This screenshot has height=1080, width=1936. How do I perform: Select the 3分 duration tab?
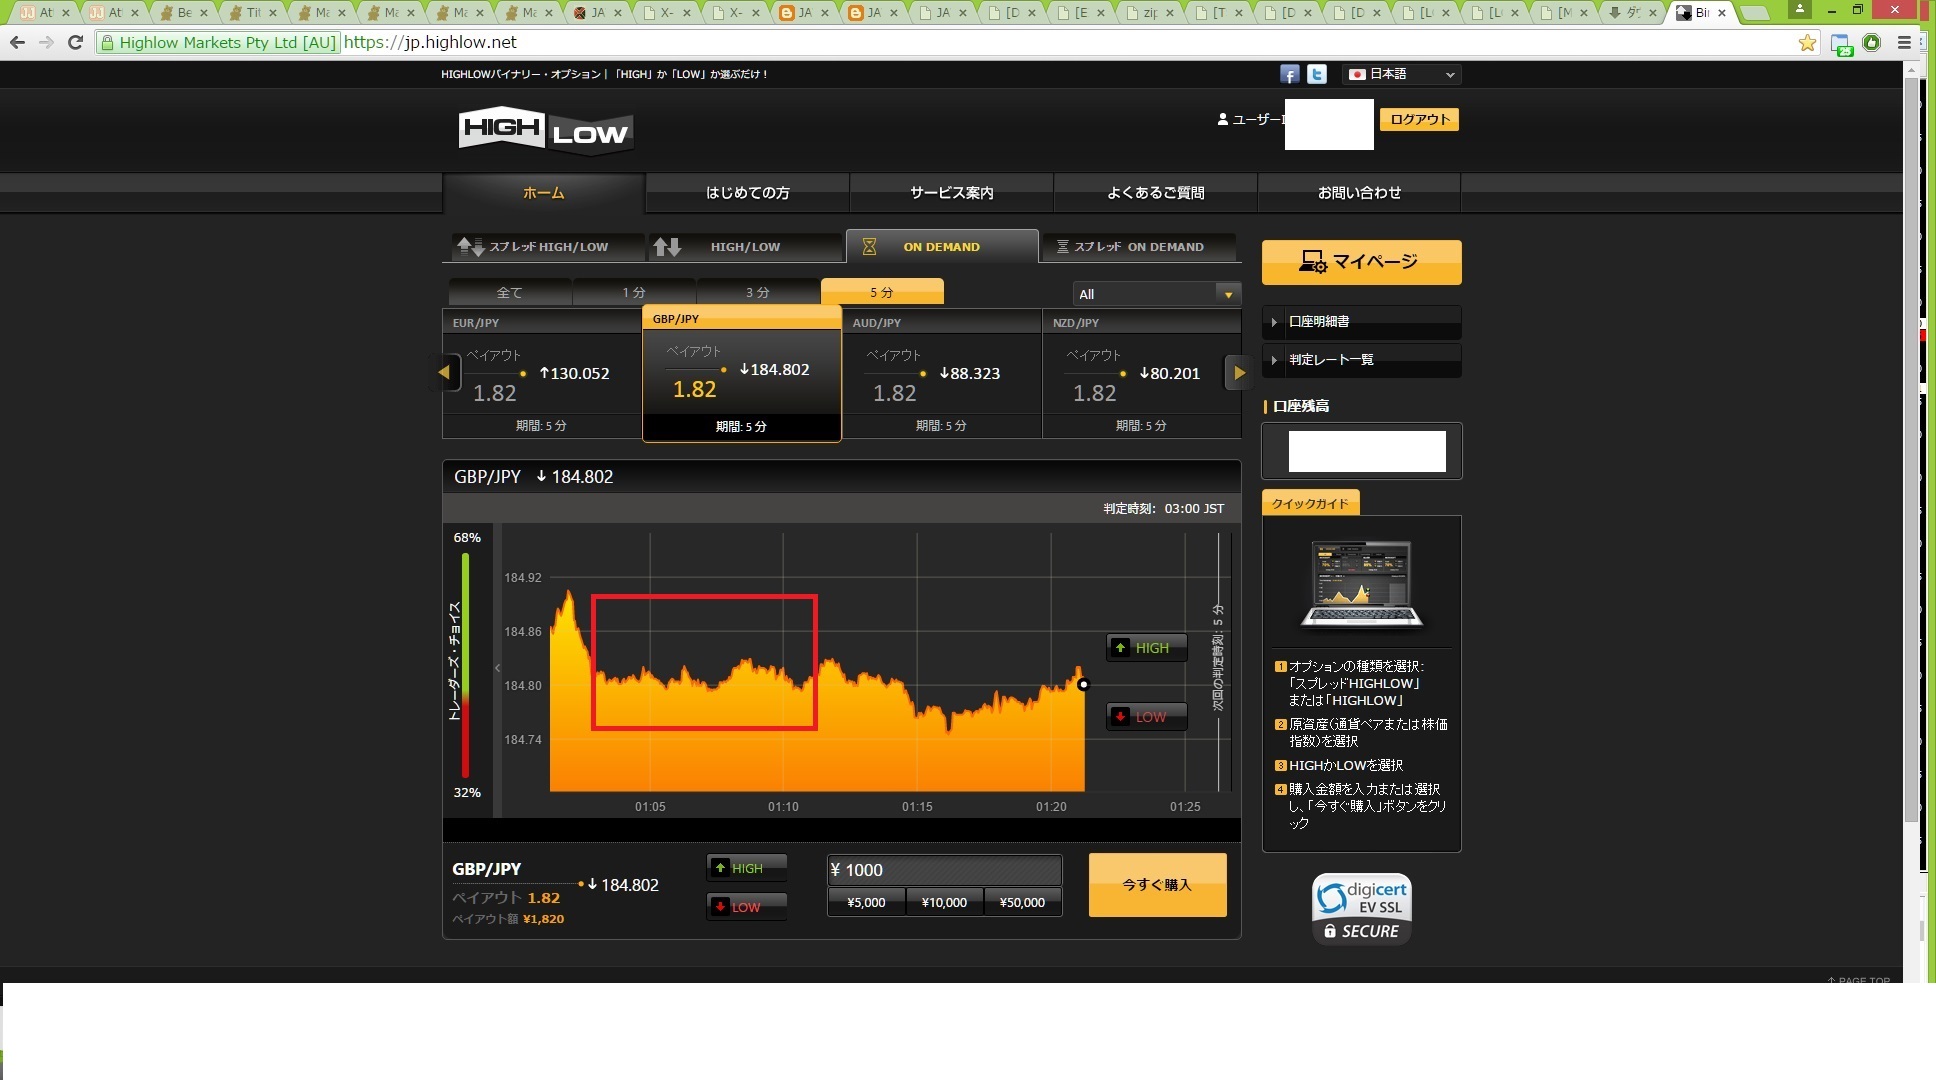(x=757, y=292)
